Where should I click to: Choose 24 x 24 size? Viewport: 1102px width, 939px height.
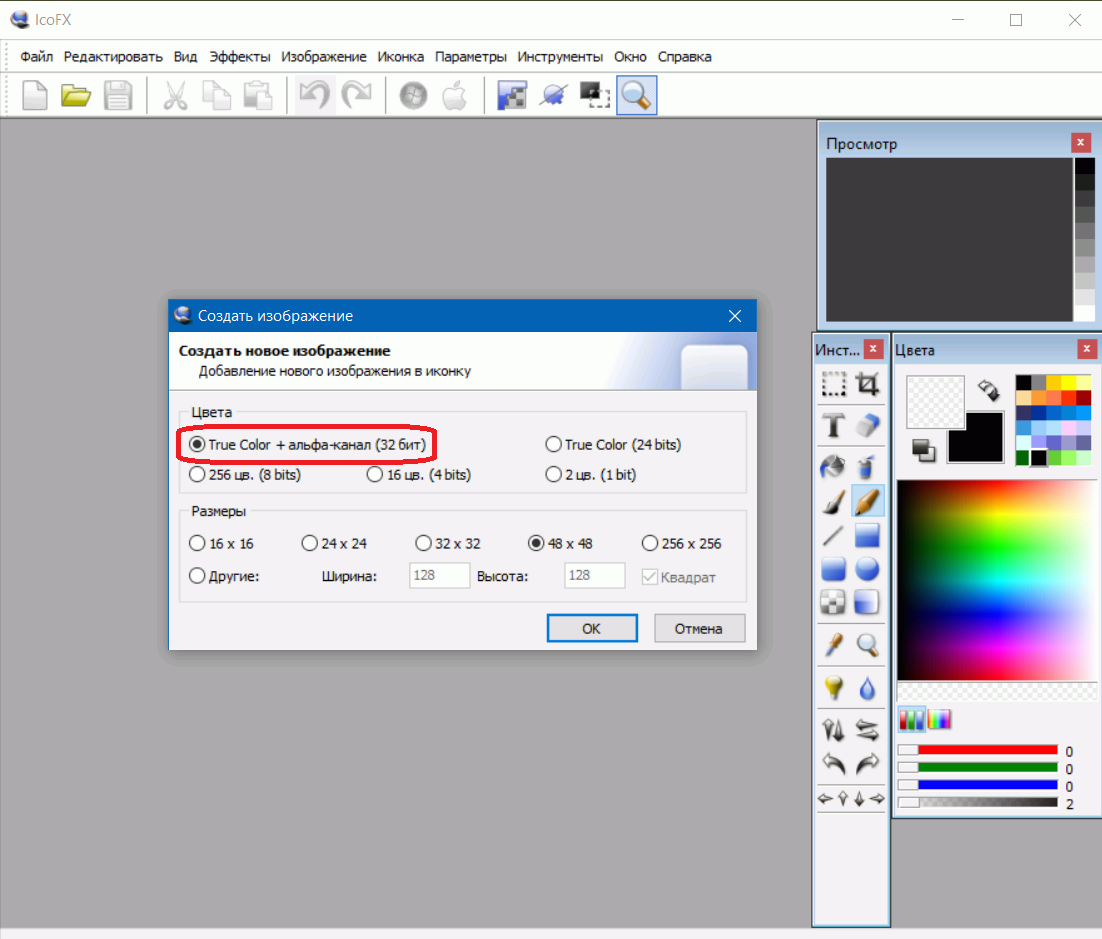335,544
